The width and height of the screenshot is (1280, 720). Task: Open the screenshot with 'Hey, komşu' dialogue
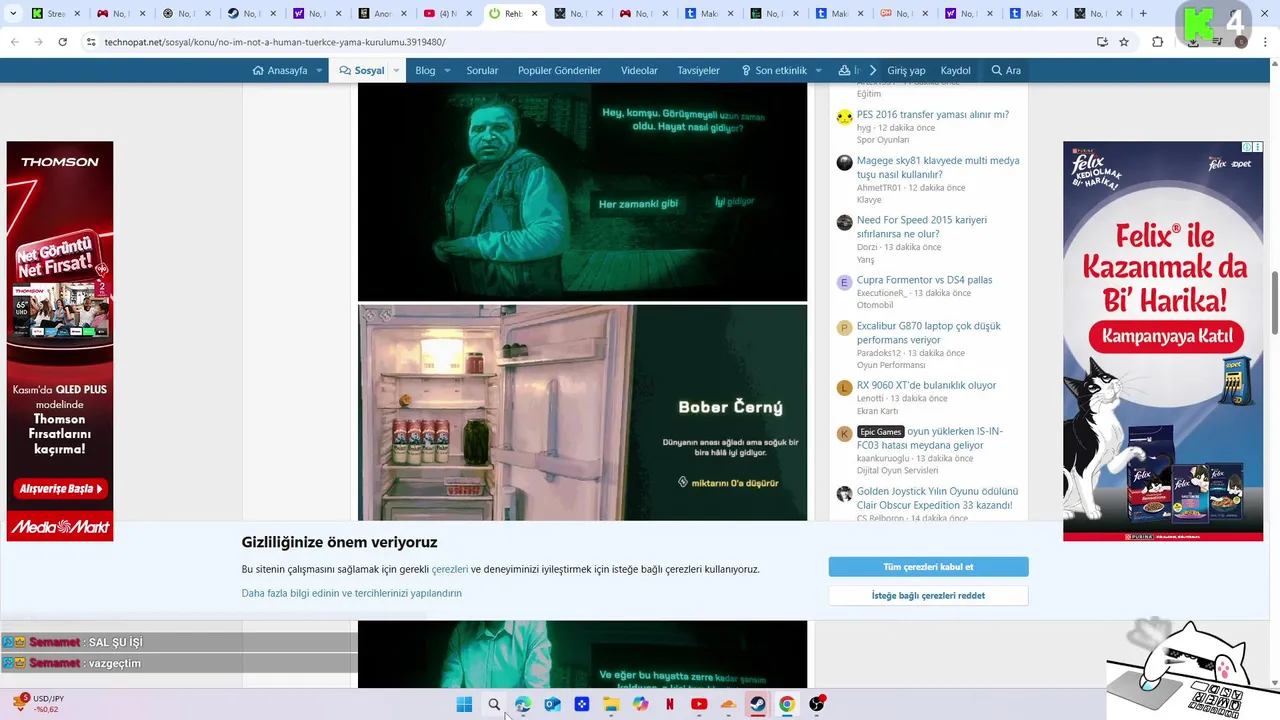point(582,191)
